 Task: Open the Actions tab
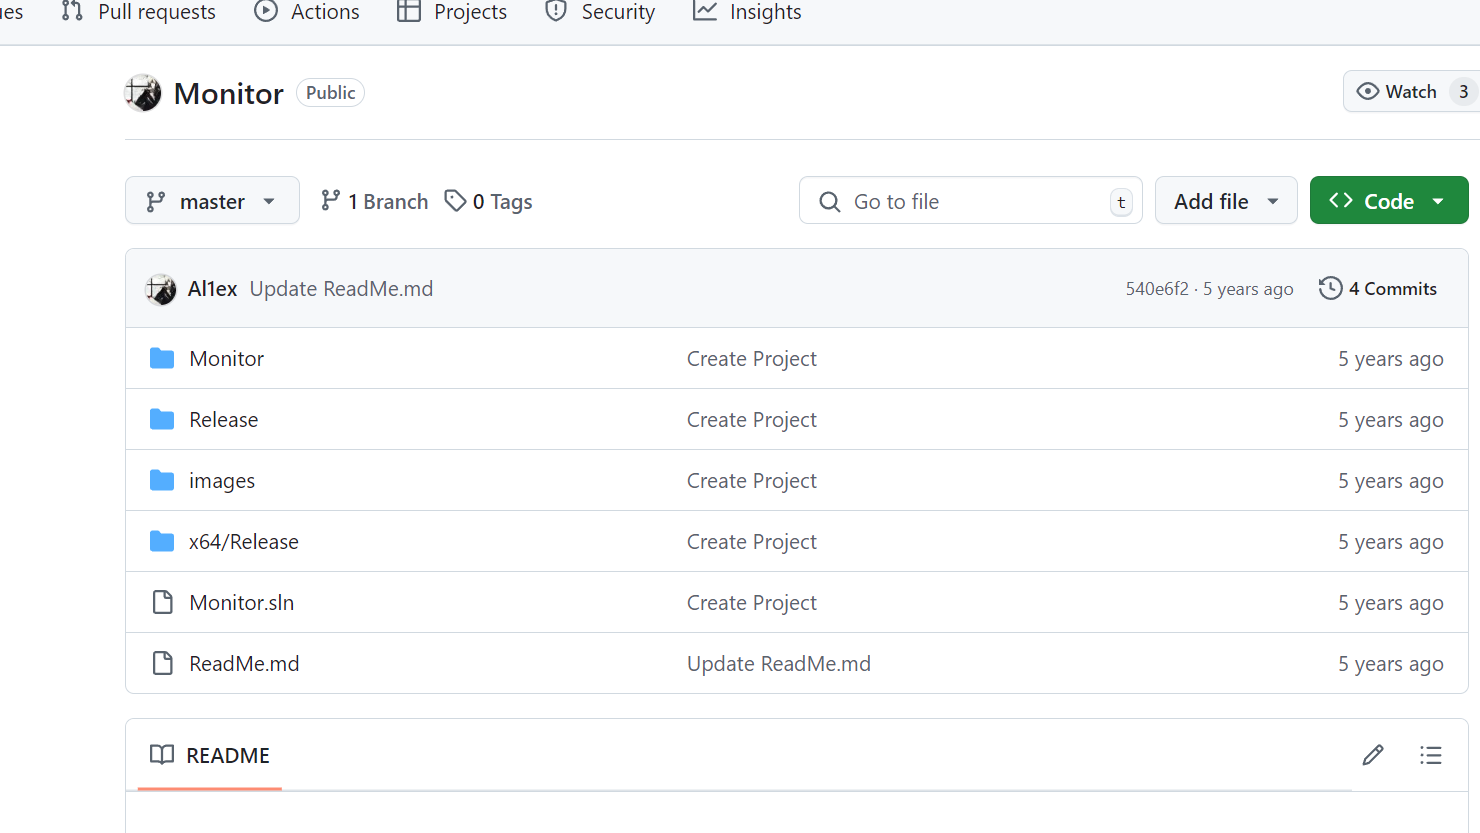[307, 12]
